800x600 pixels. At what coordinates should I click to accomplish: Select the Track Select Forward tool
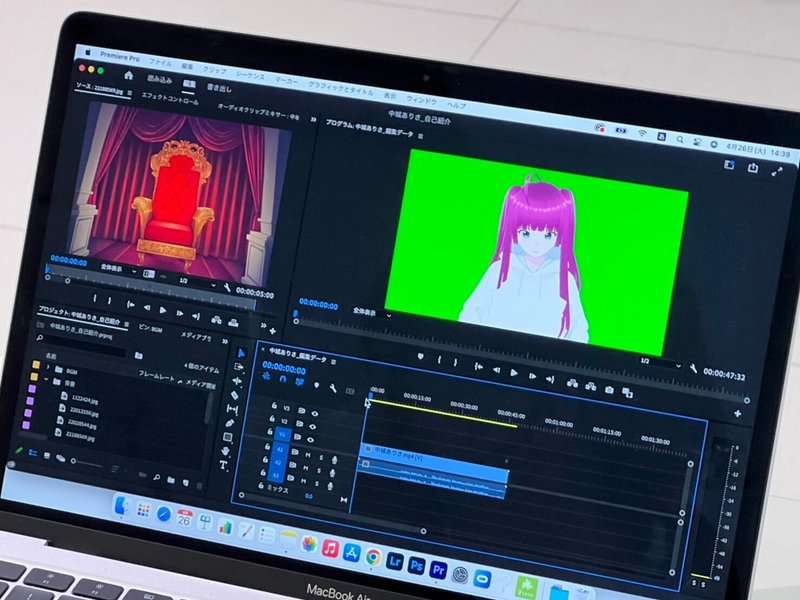tap(239, 367)
